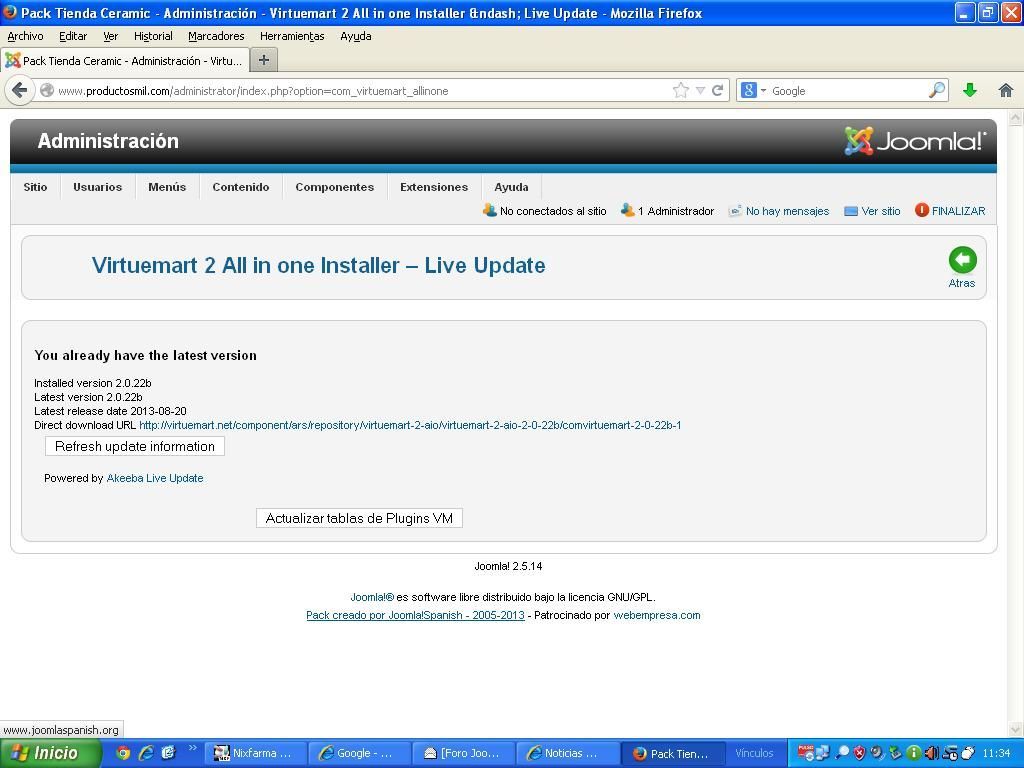Launch Internet Explorer from quick launch

(x=146, y=753)
